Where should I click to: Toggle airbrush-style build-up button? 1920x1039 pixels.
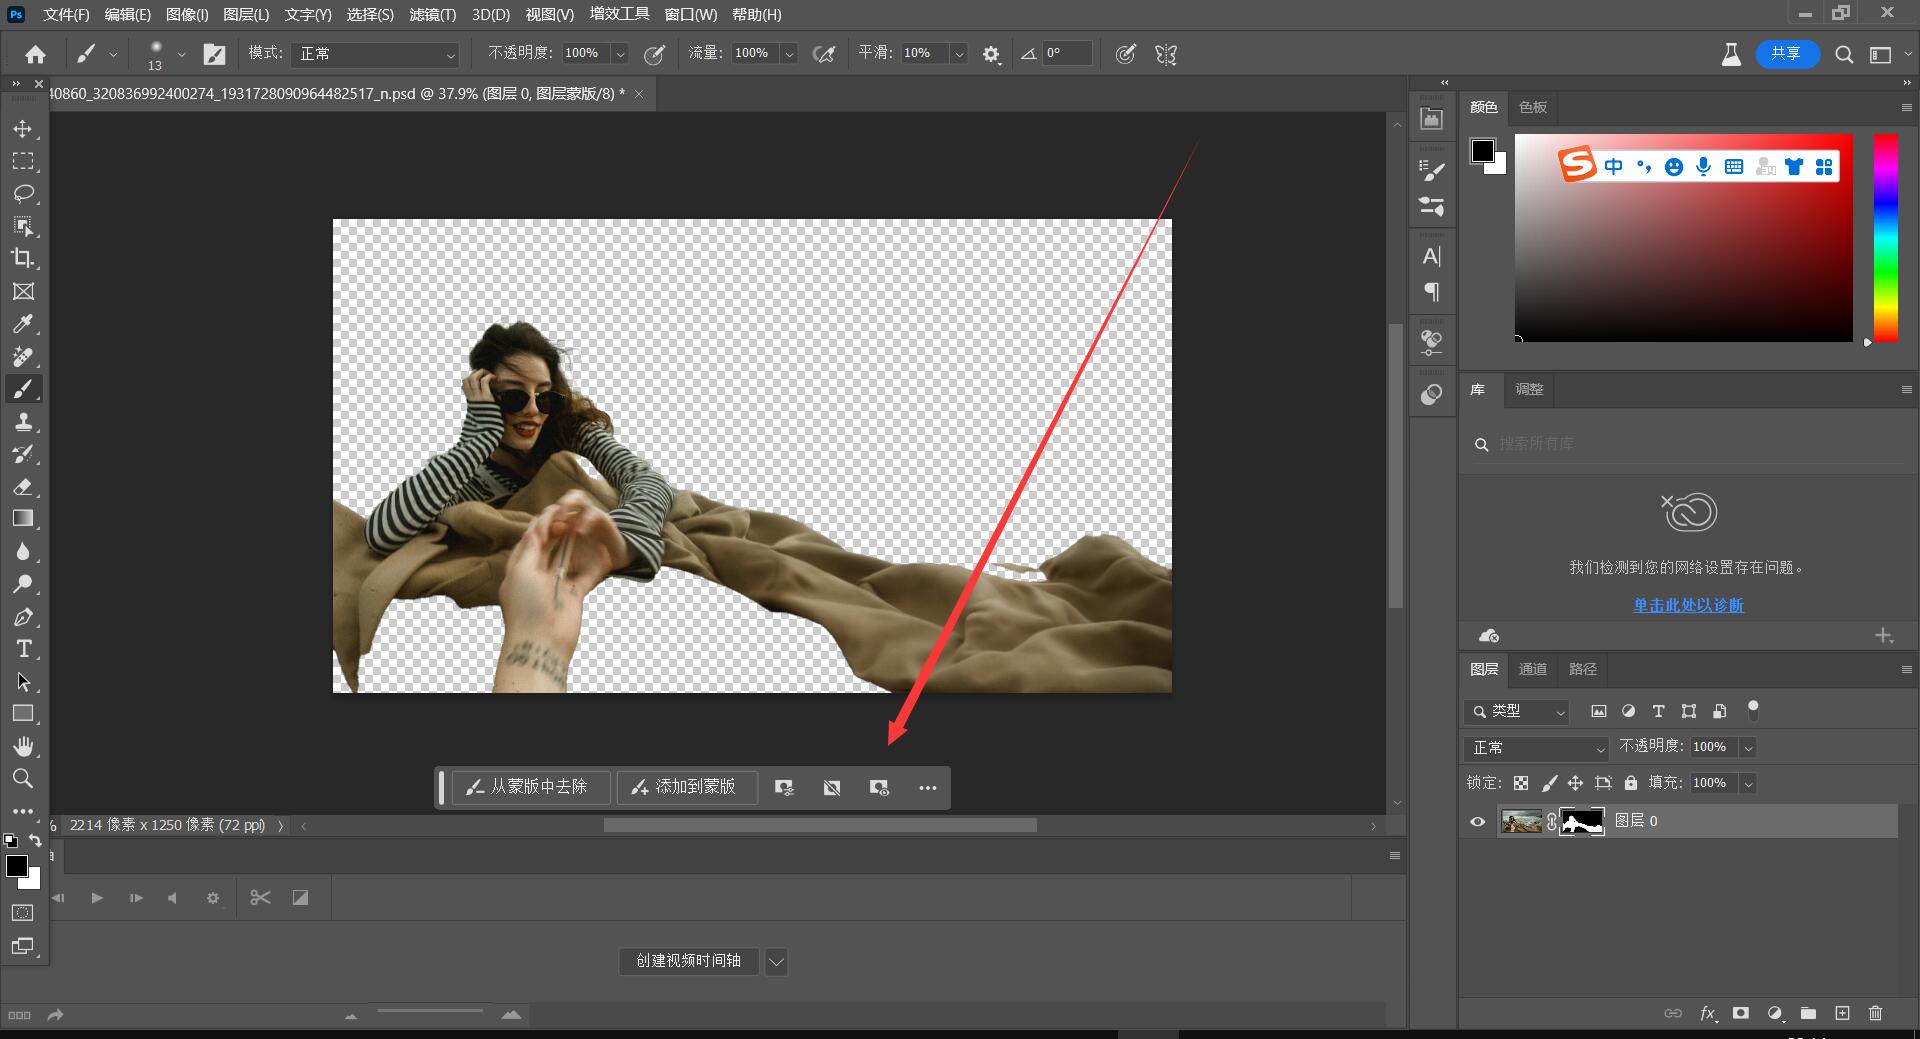pyautogui.click(x=824, y=55)
